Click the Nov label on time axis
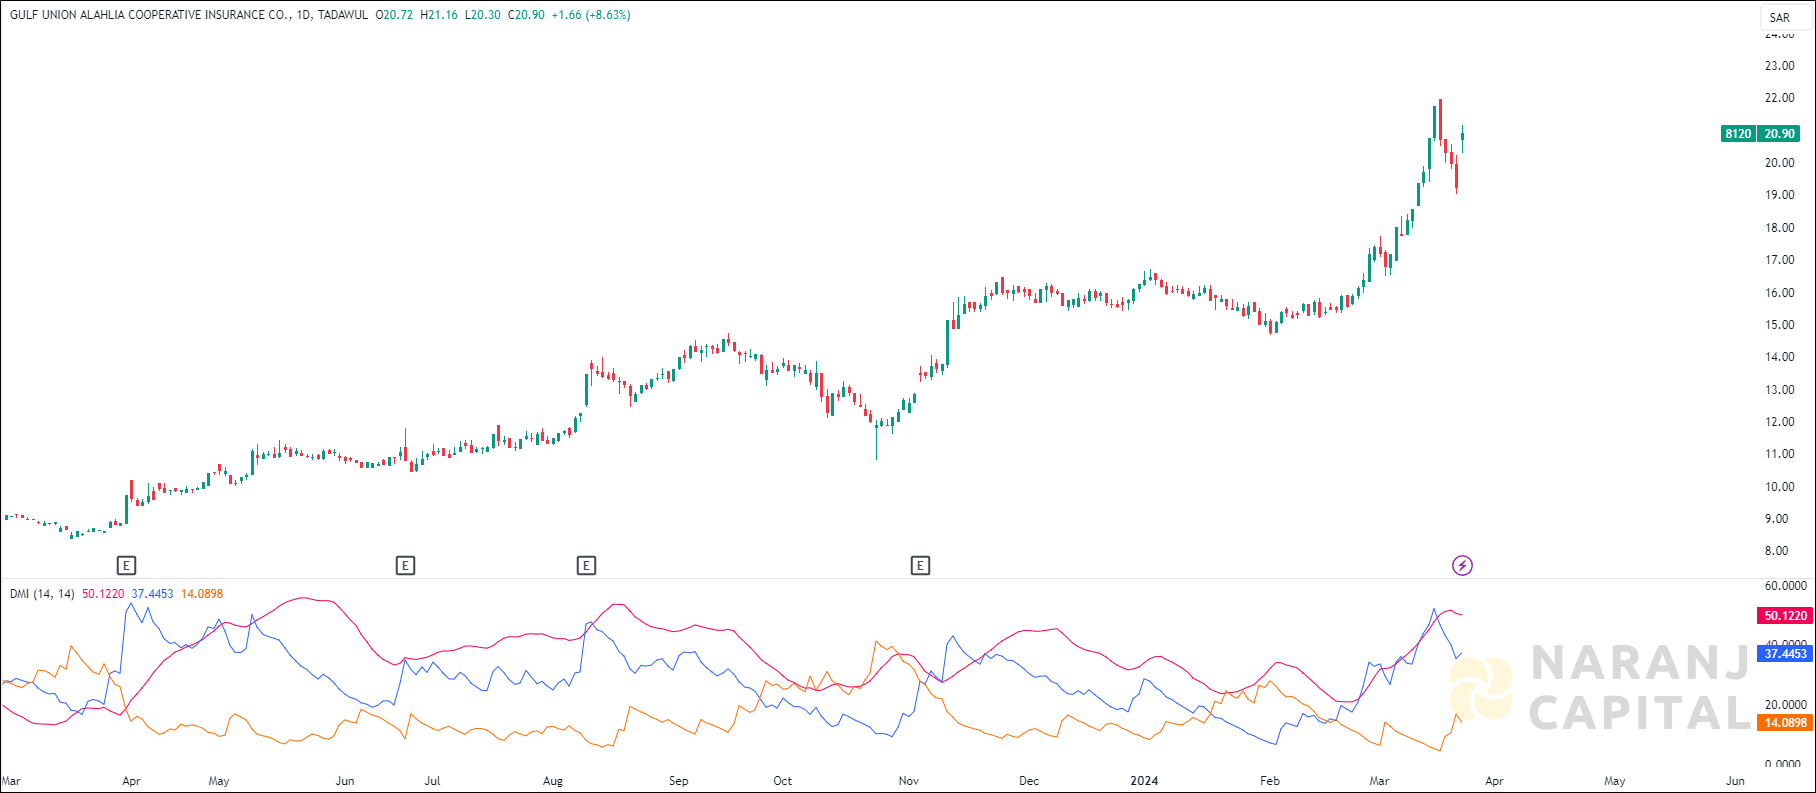The width and height of the screenshot is (1816, 793). (x=909, y=781)
